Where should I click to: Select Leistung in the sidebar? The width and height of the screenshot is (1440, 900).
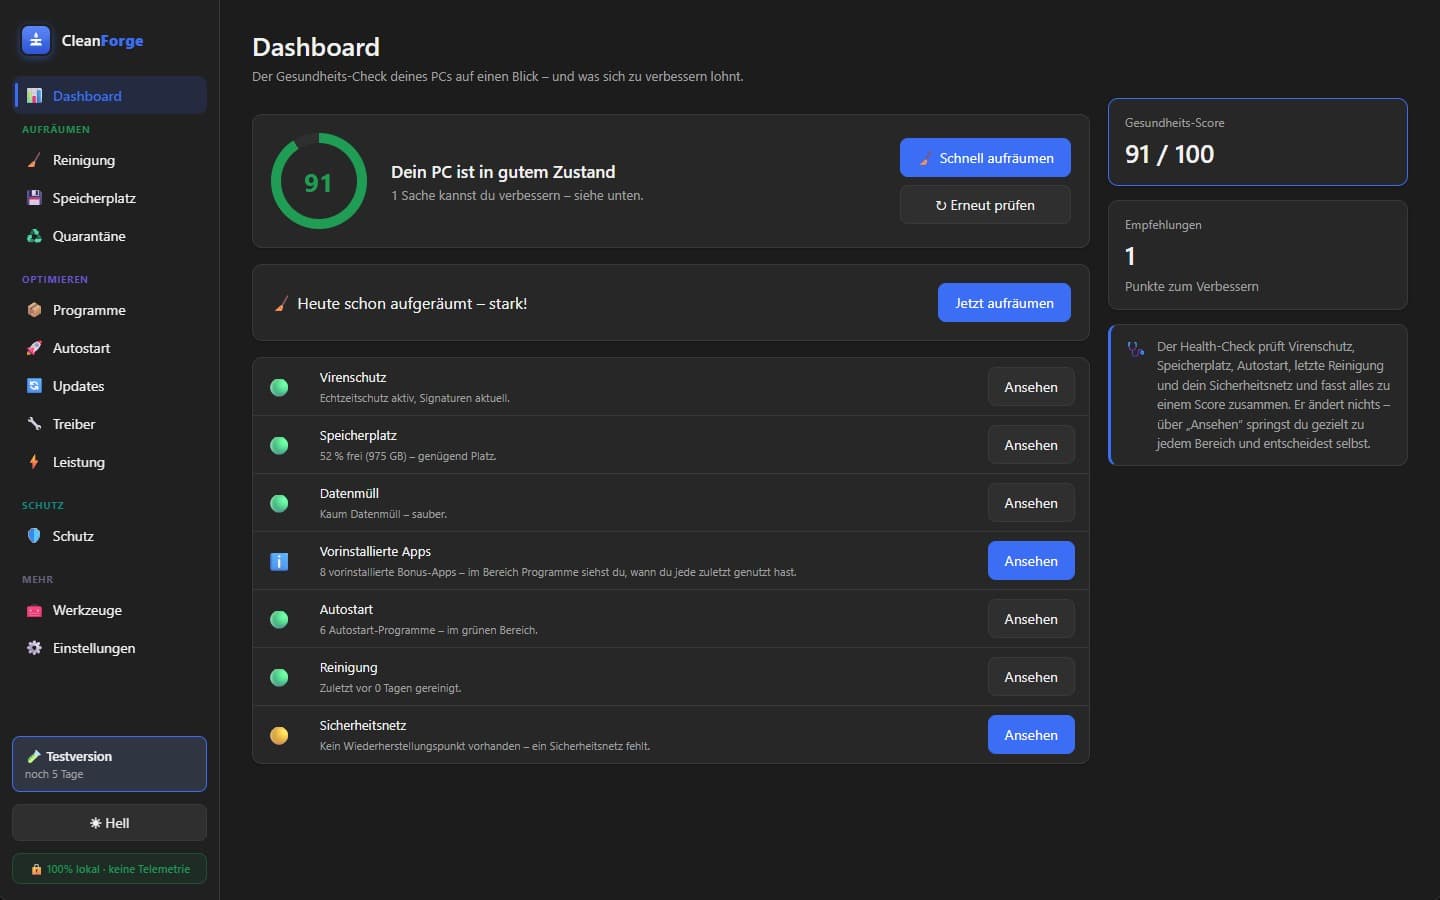pos(109,462)
